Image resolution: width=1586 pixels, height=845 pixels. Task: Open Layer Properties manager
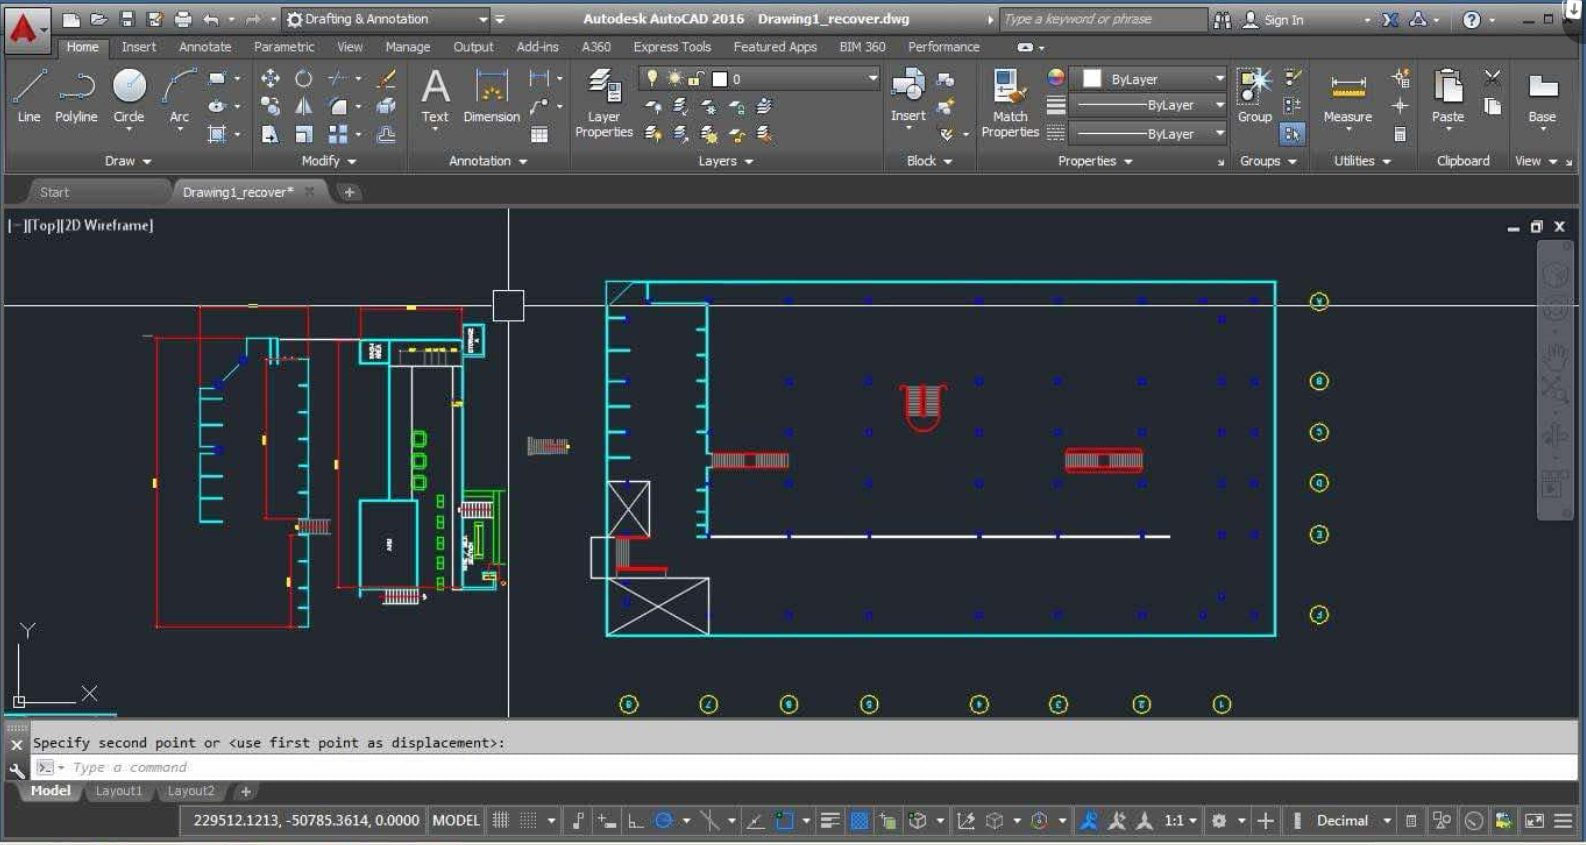(x=603, y=103)
